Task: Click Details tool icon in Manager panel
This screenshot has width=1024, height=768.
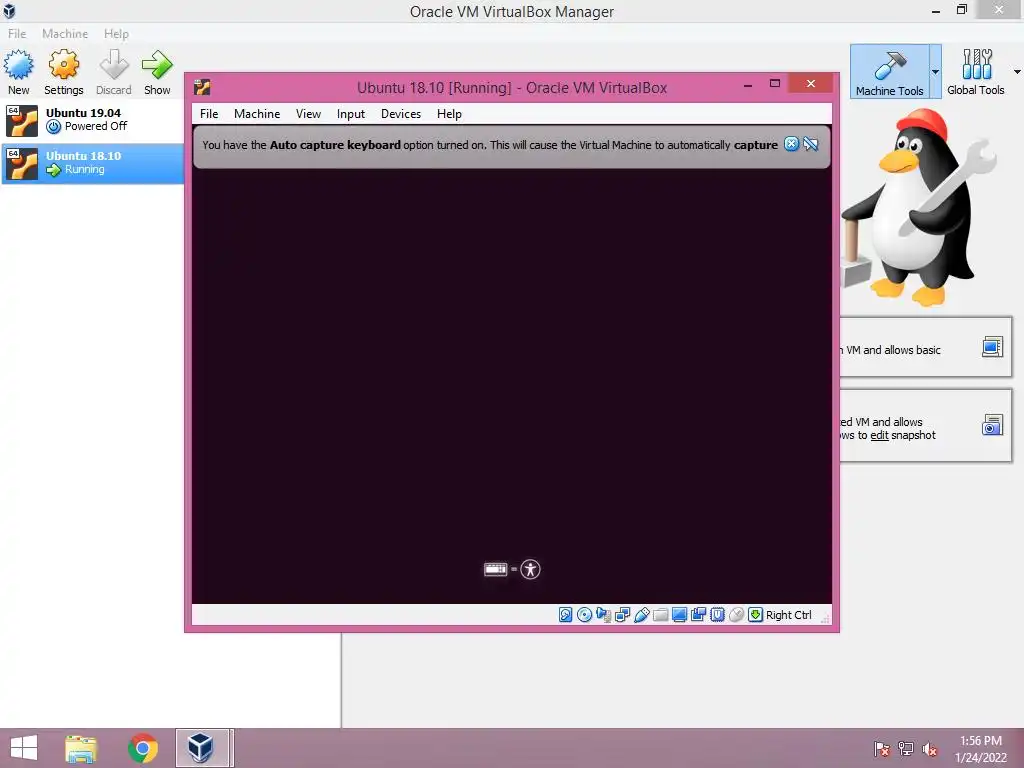Action: pyautogui.click(x=992, y=347)
